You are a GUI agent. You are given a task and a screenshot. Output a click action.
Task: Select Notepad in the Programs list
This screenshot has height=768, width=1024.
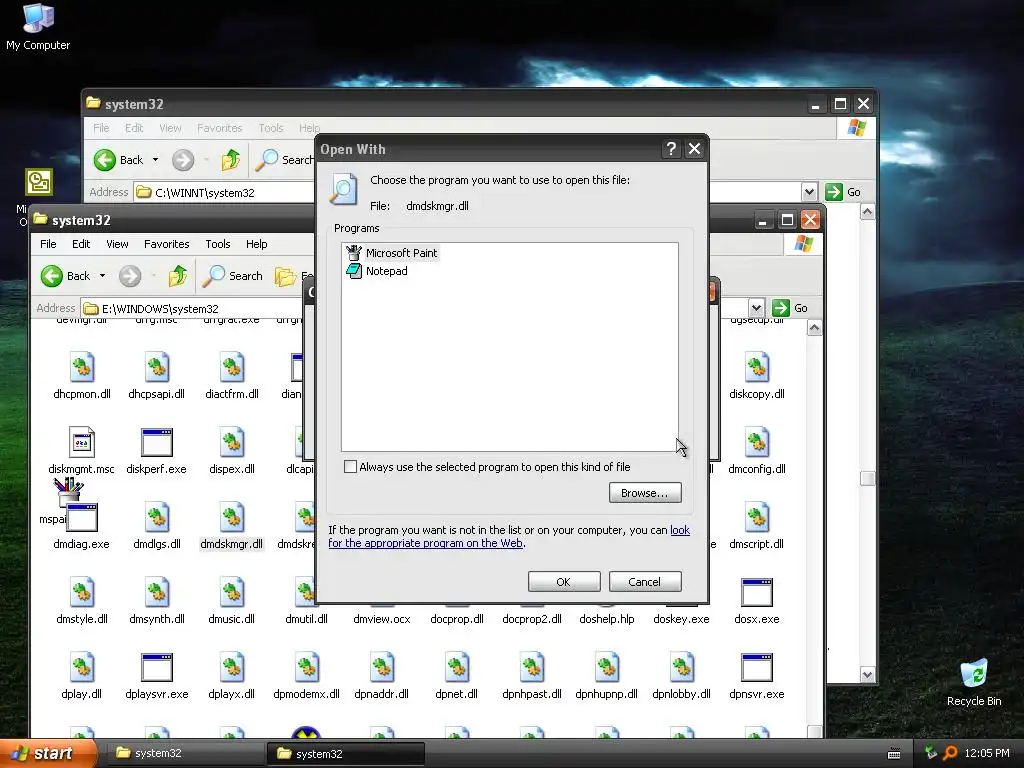(x=377, y=271)
